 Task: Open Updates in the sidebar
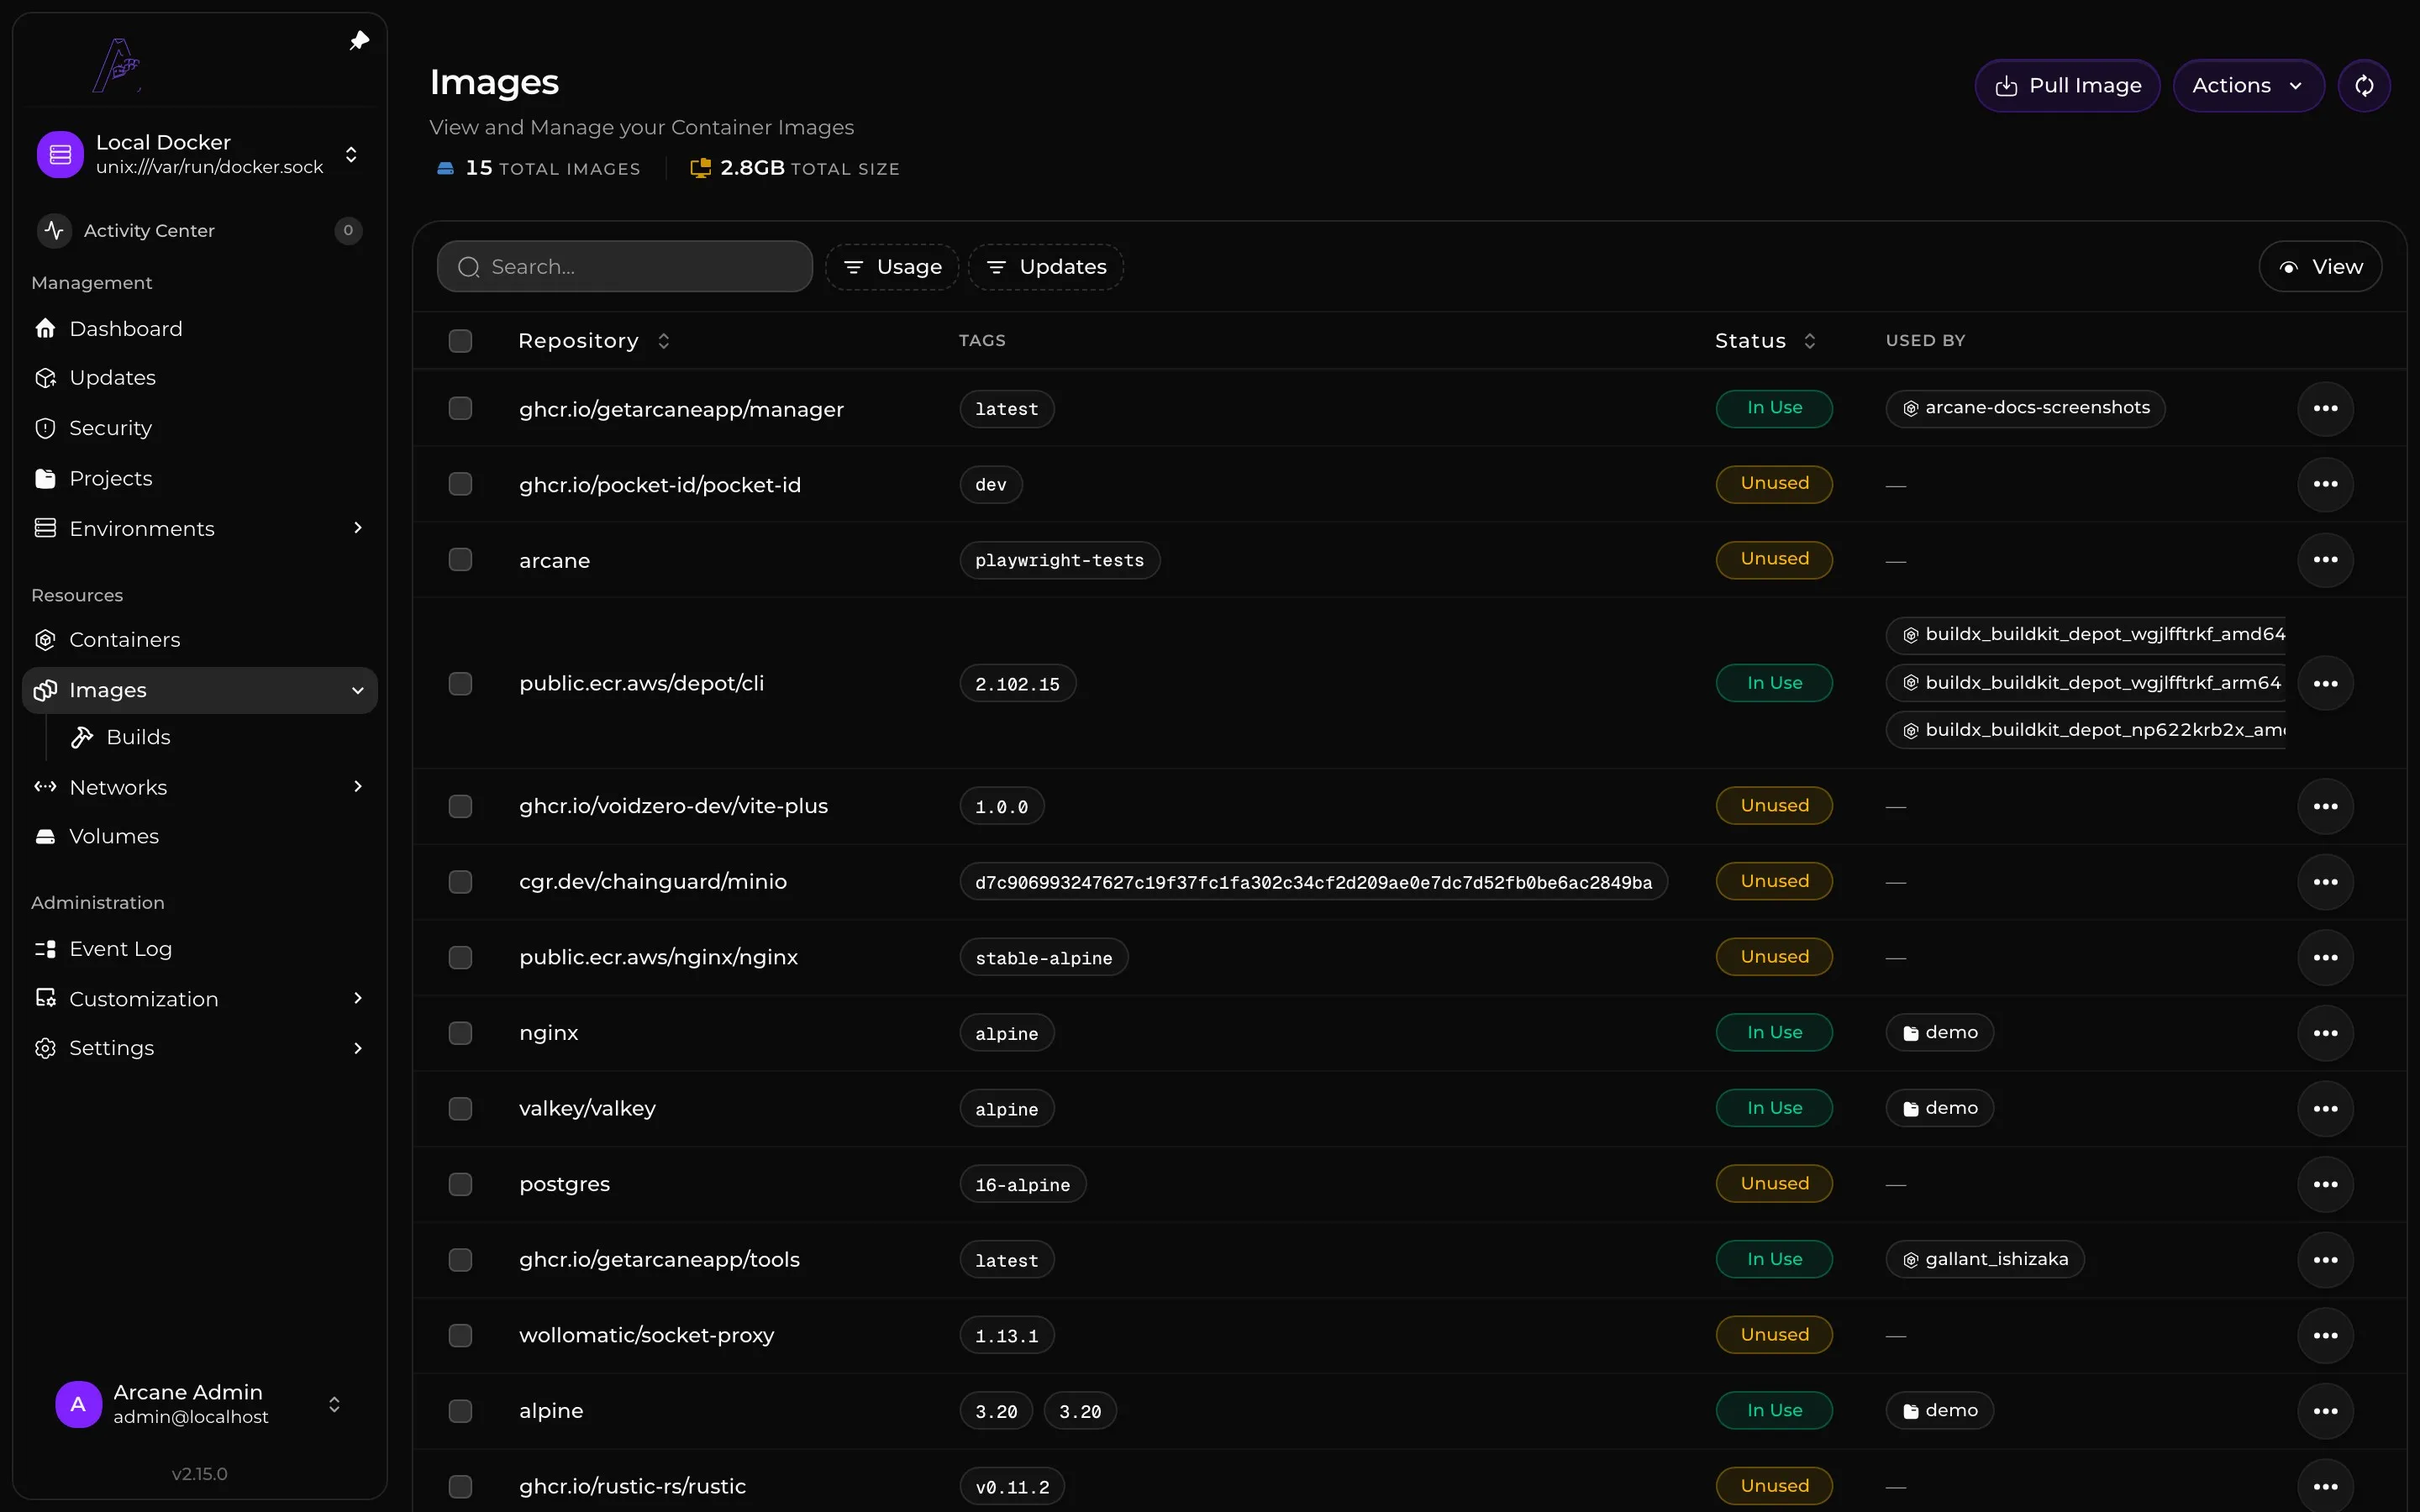pos(112,378)
